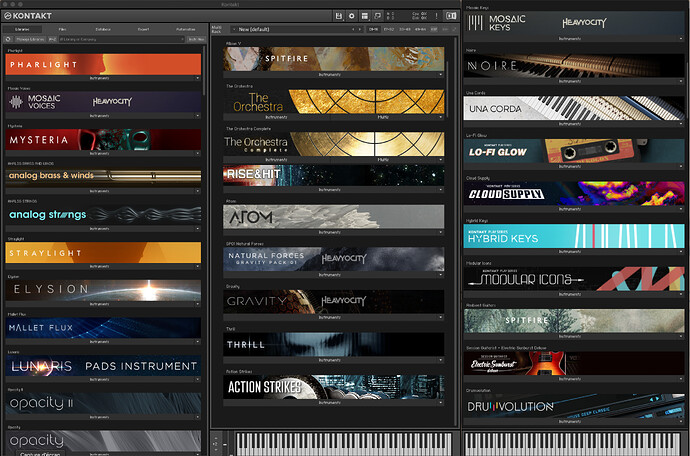Show rack page 01-16
The width and height of the screenshot is (690, 456).
(x=374, y=29)
